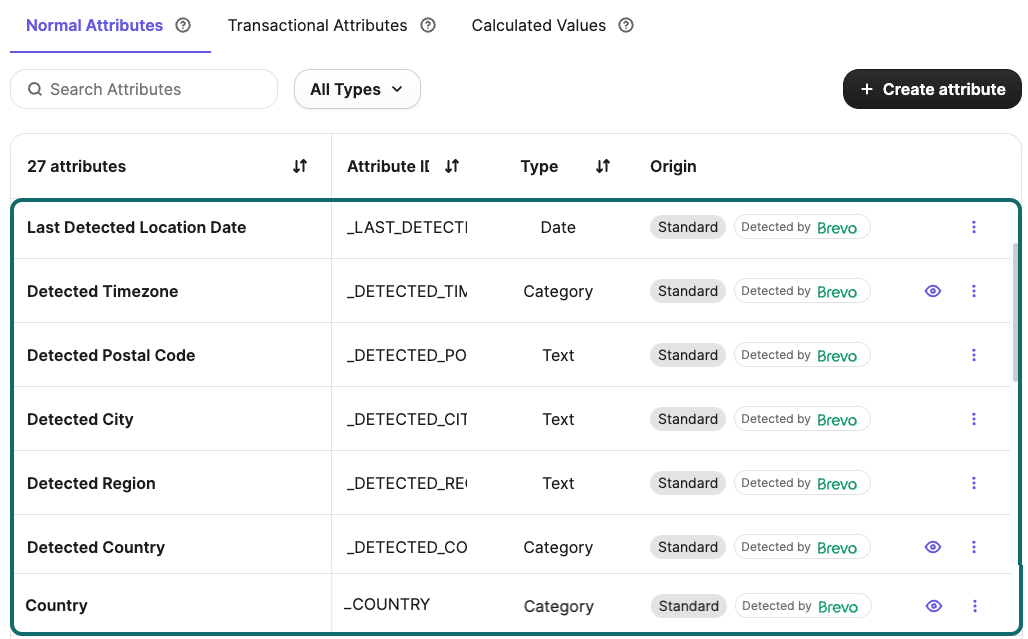The width and height of the screenshot is (1028, 639).
Task: Click the table's vertical scrollbar
Action: (x=1016, y=313)
